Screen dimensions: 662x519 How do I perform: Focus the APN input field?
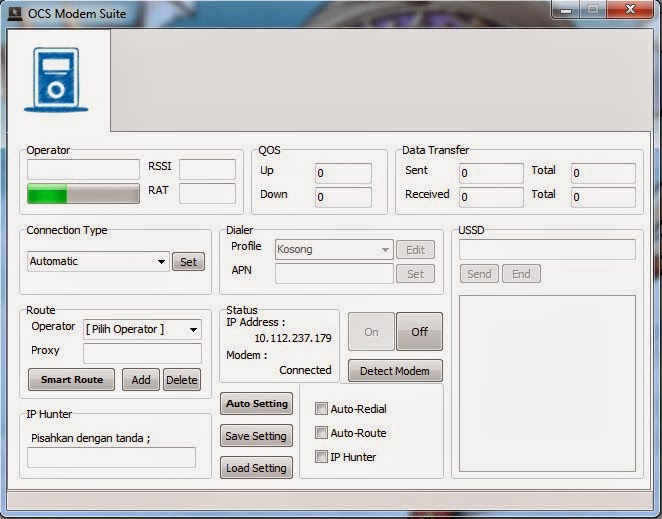coord(334,274)
